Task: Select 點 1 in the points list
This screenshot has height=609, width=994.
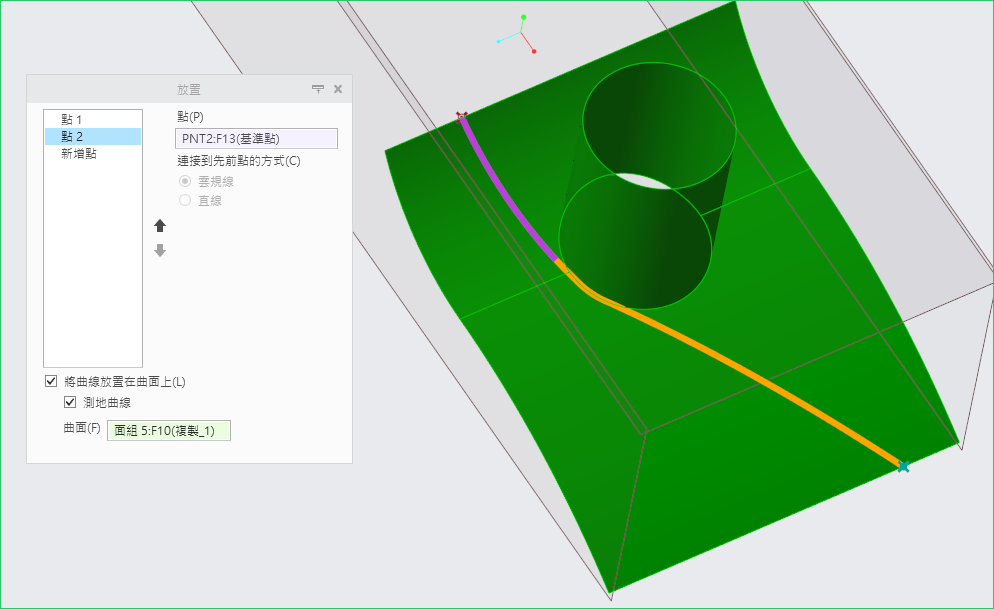Action: (72, 119)
